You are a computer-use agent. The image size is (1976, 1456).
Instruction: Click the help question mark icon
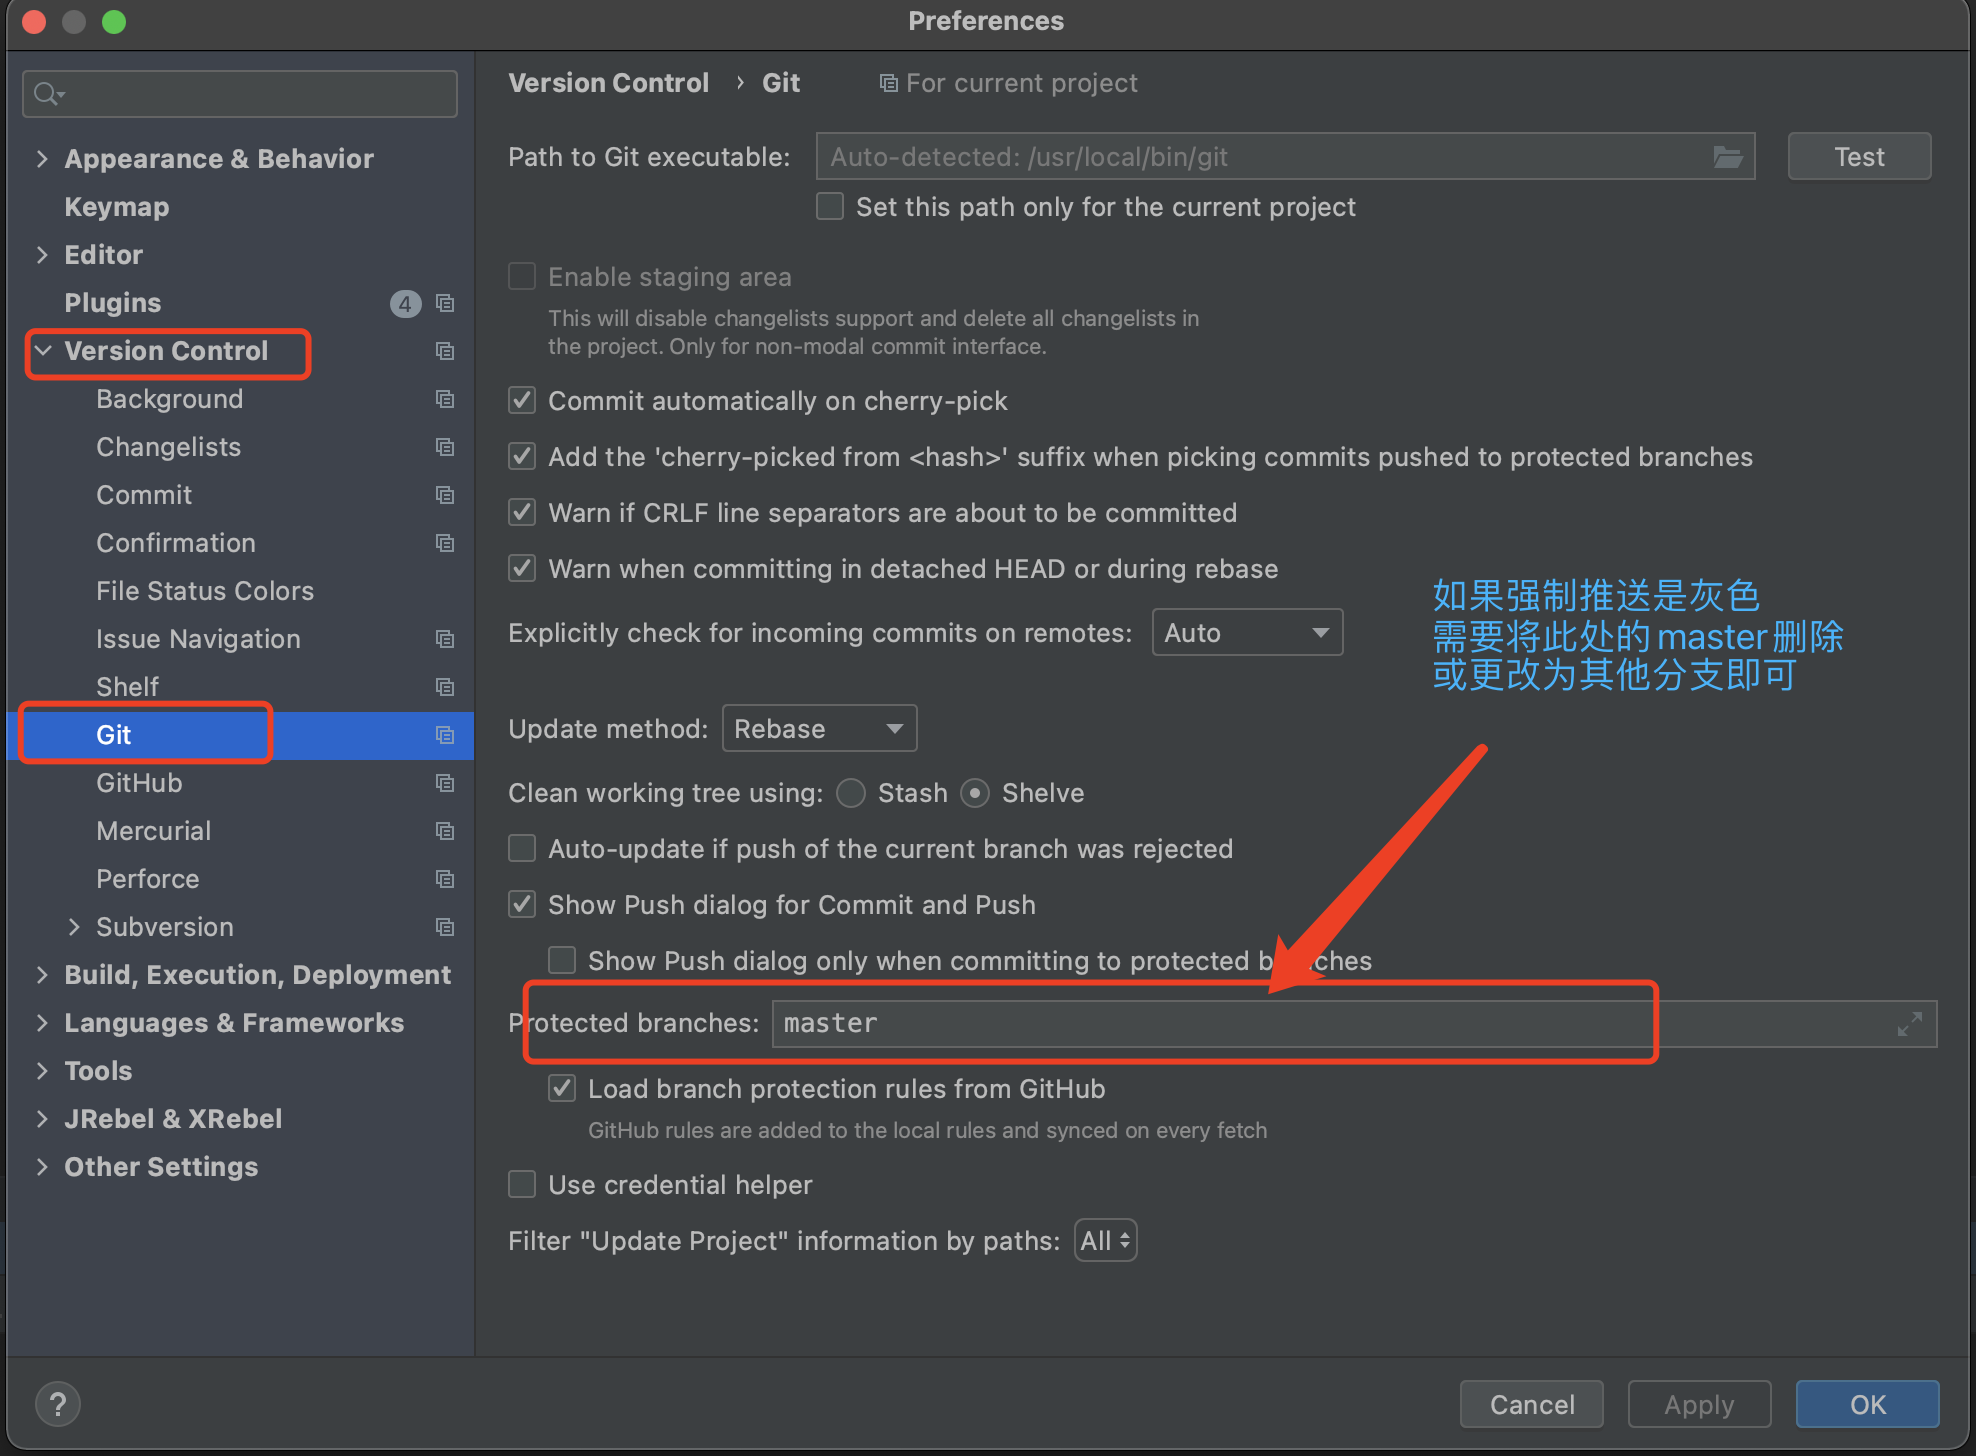[58, 1404]
